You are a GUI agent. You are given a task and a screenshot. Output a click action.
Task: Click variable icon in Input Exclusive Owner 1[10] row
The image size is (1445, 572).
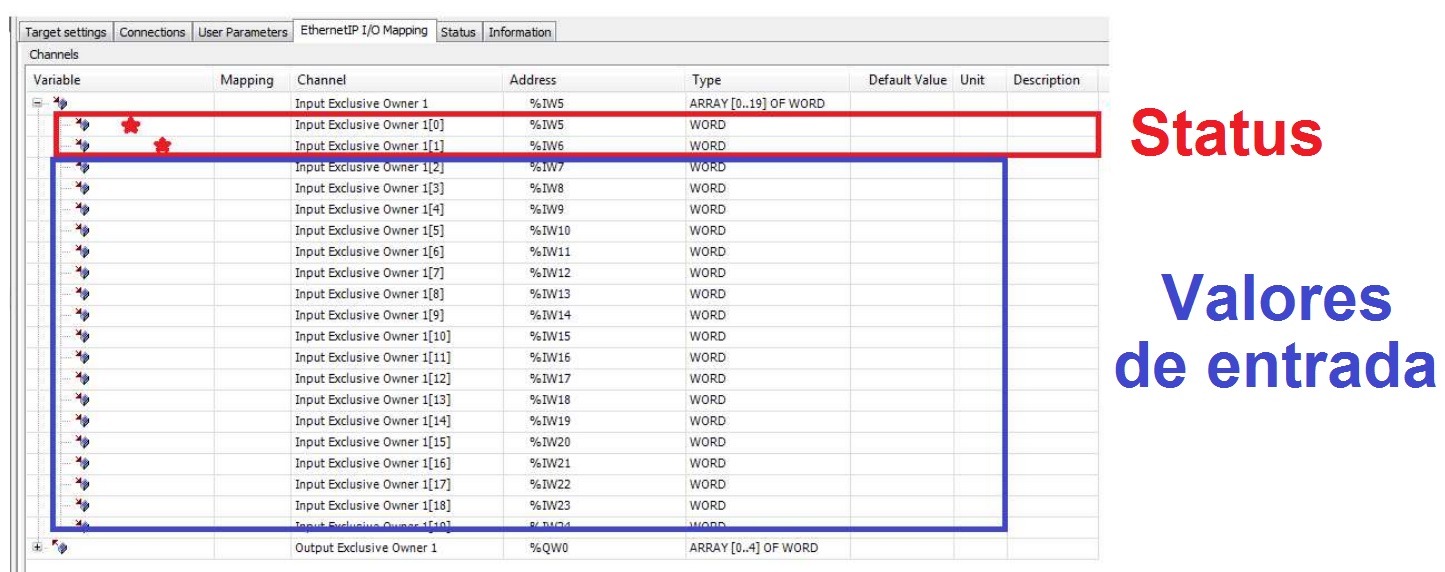tap(82, 336)
